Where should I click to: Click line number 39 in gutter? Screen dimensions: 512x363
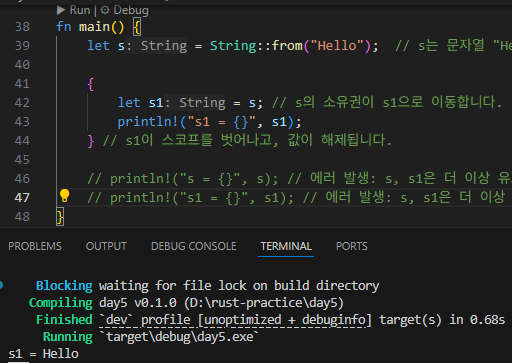(x=22, y=46)
